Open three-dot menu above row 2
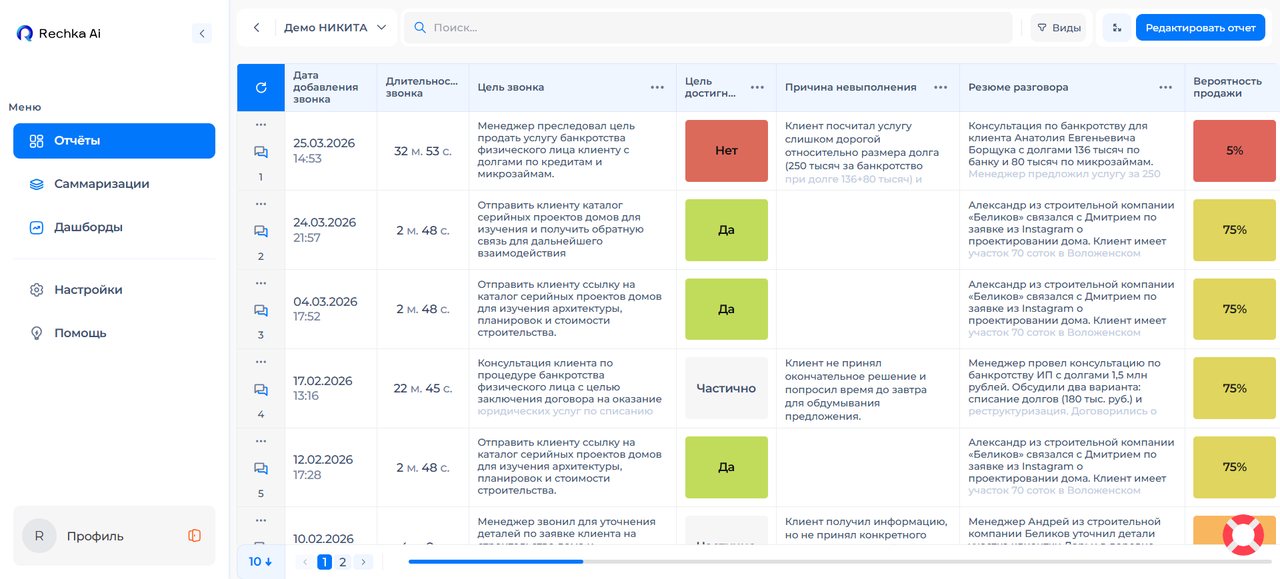 [x=261, y=203]
